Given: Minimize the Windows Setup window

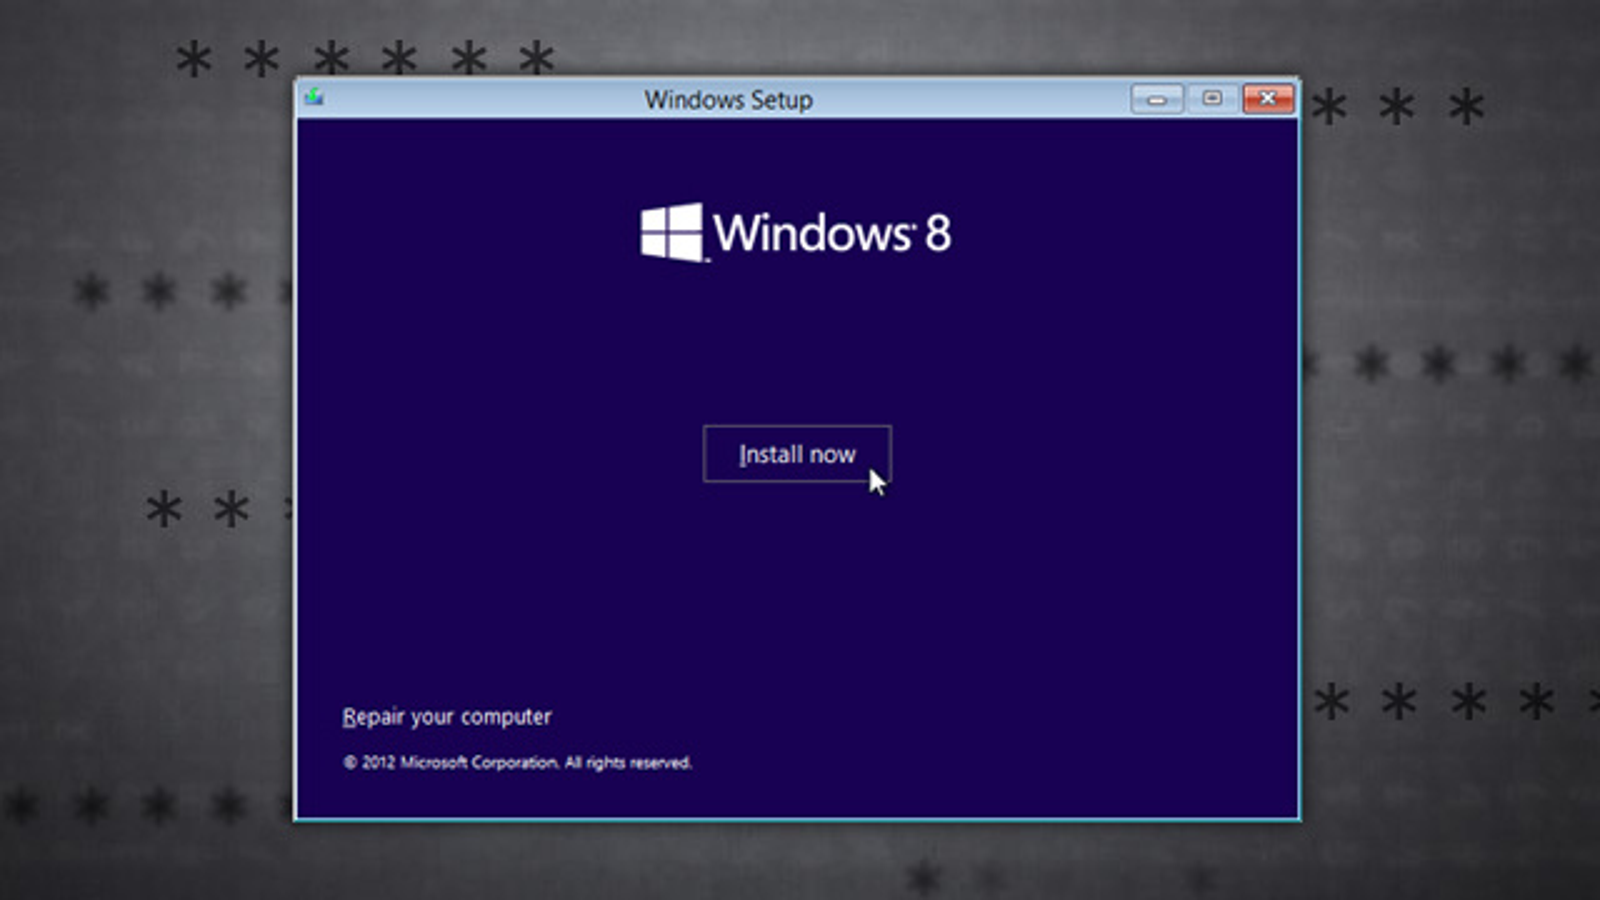Looking at the screenshot, I should pyautogui.click(x=1157, y=99).
